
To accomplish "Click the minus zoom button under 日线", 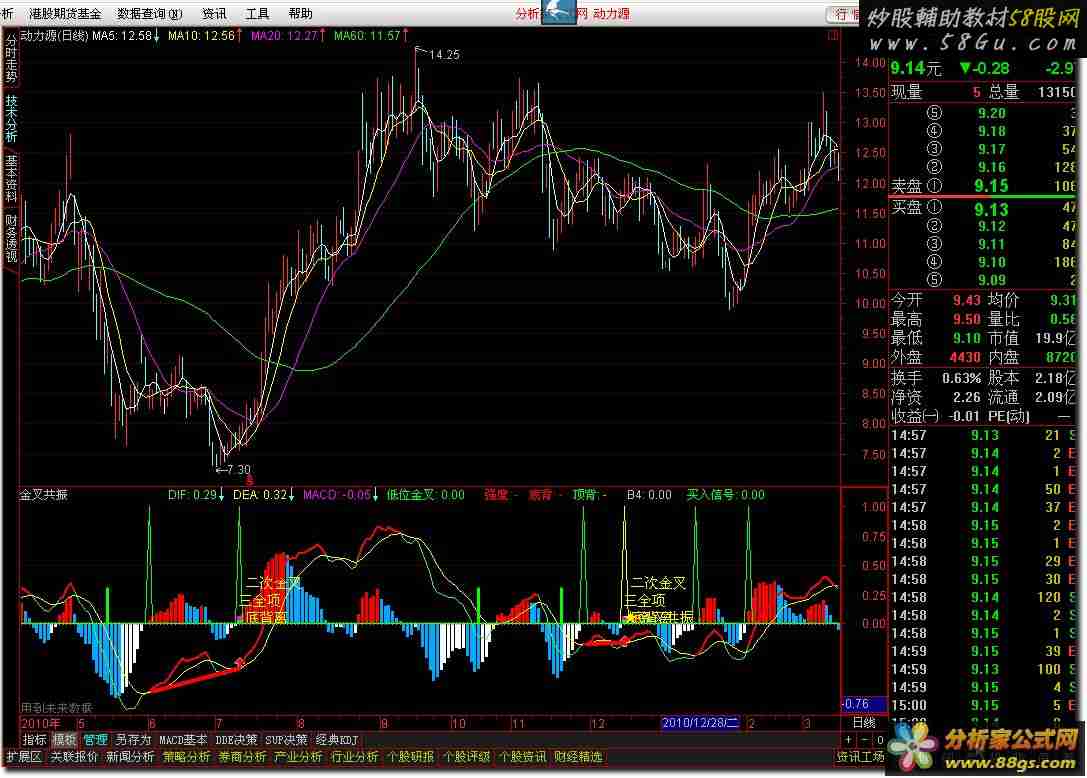I will pyautogui.click(x=864, y=740).
